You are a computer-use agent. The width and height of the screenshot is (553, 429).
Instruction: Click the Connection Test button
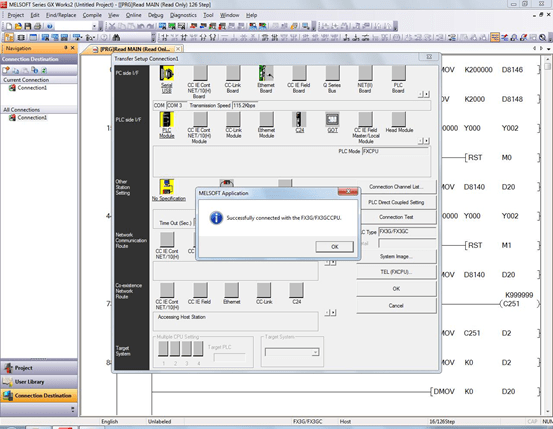click(x=396, y=217)
